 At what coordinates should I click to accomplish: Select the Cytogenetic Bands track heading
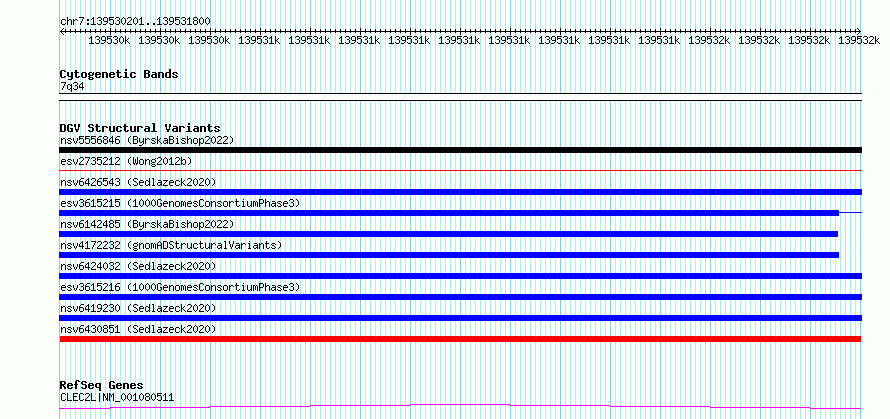(x=119, y=74)
